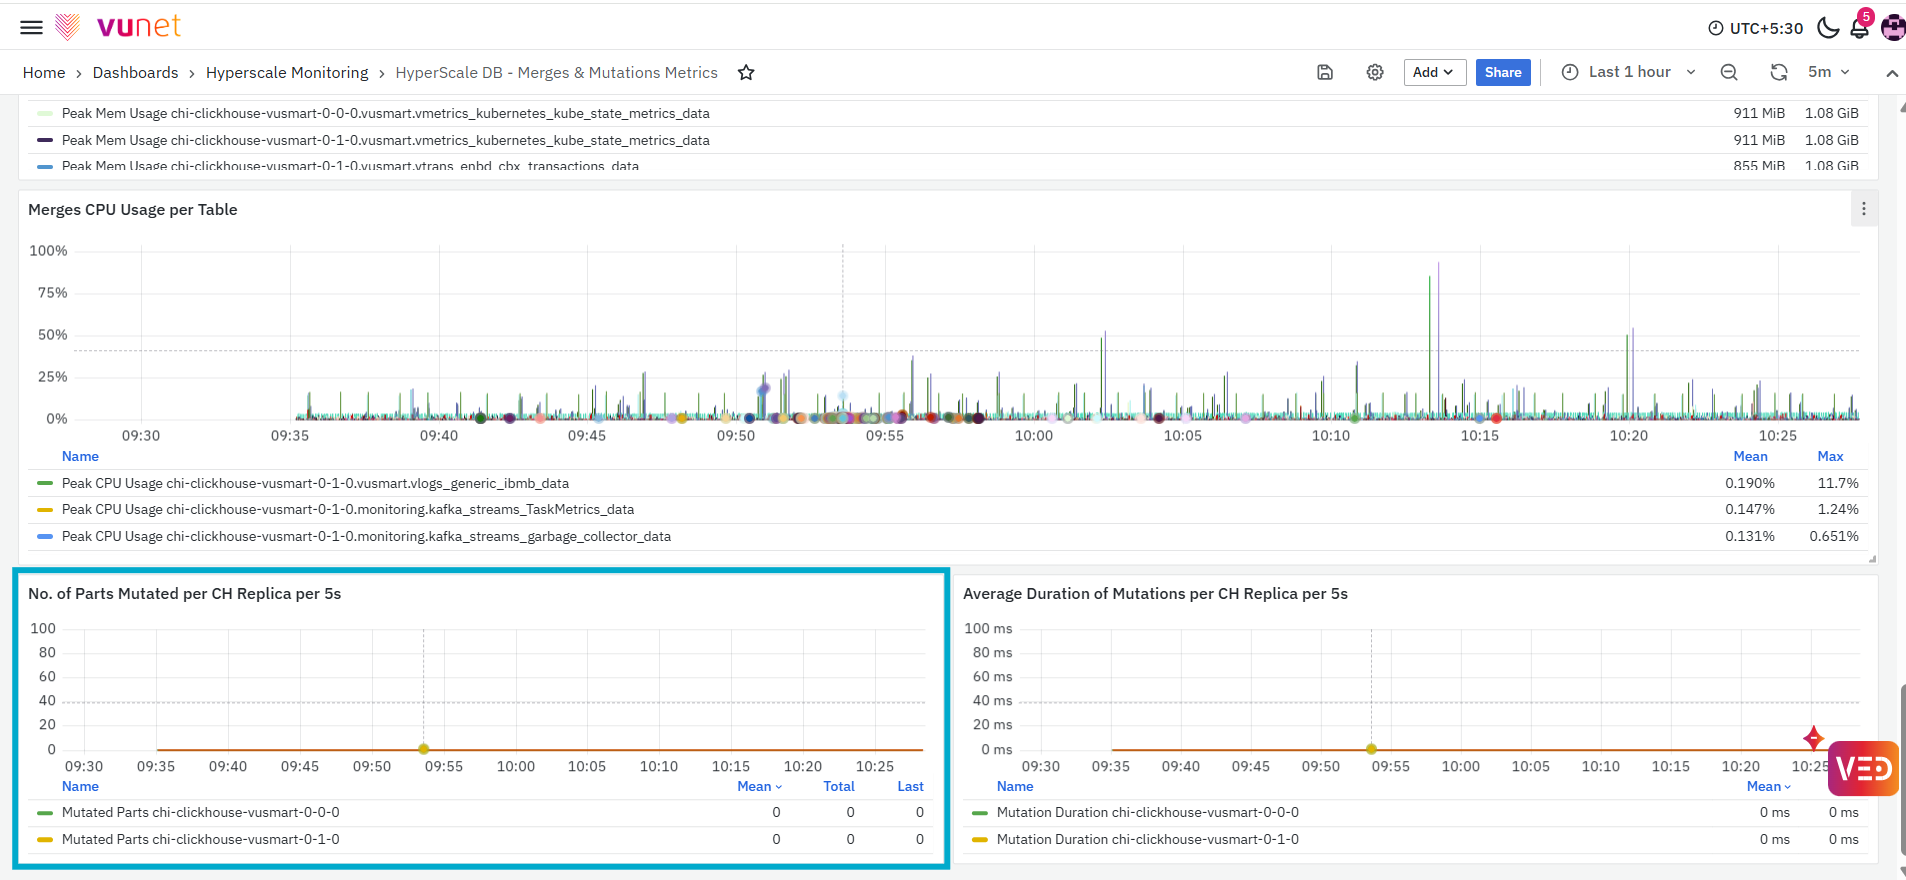The height and width of the screenshot is (880, 1906).
Task: Open Hyperscale Monitoring breadcrumb
Action: 287,72
